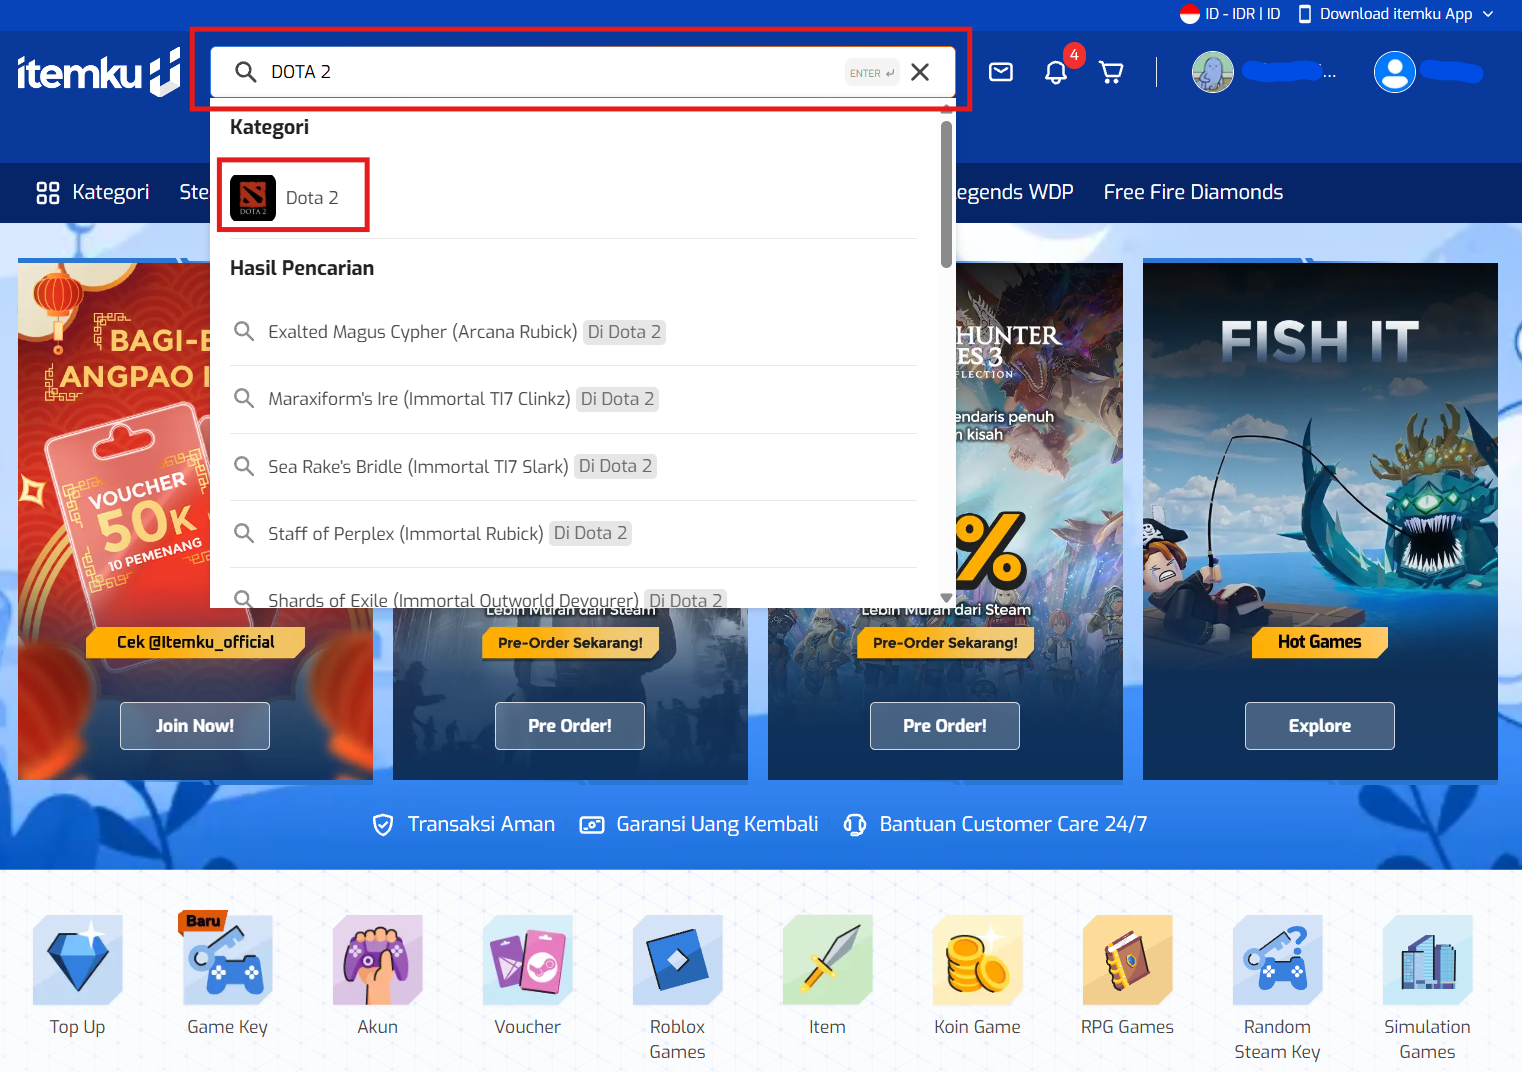This screenshot has height=1072, width=1522.
Task: Open the notifications bell icon
Action: coord(1056,72)
